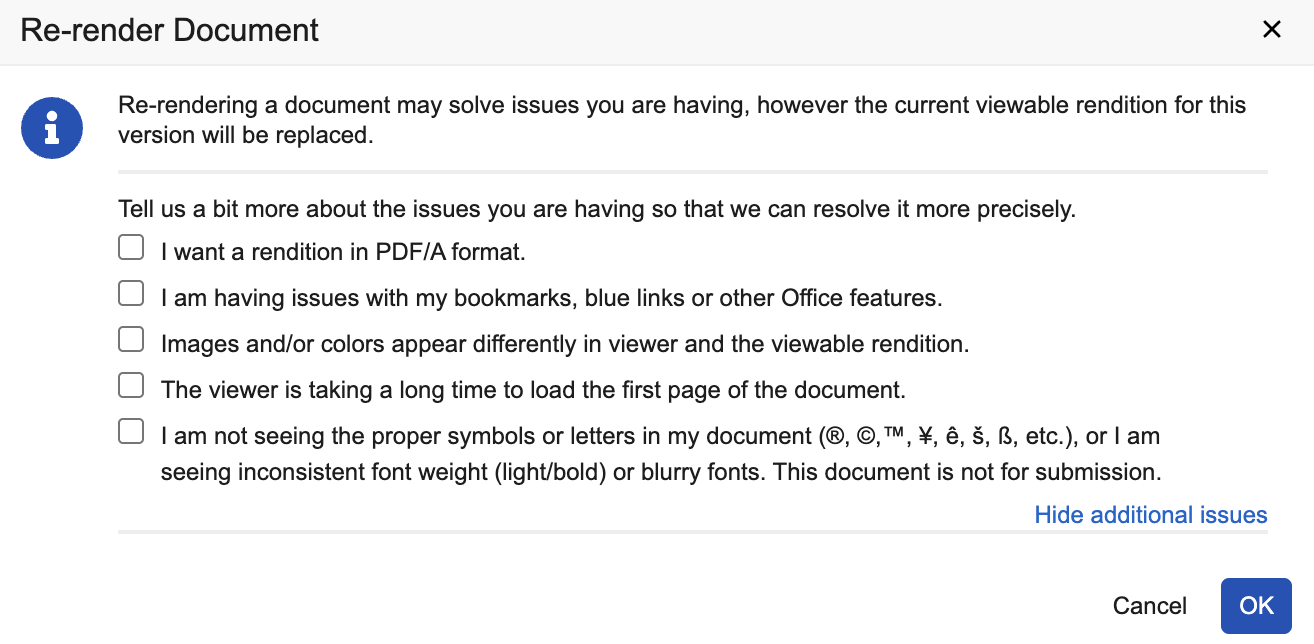This screenshot has height=644, width=1314.
Task: Click the "version will be replaced" warning line
Action: pyautogui.click(x=245, y=136)
